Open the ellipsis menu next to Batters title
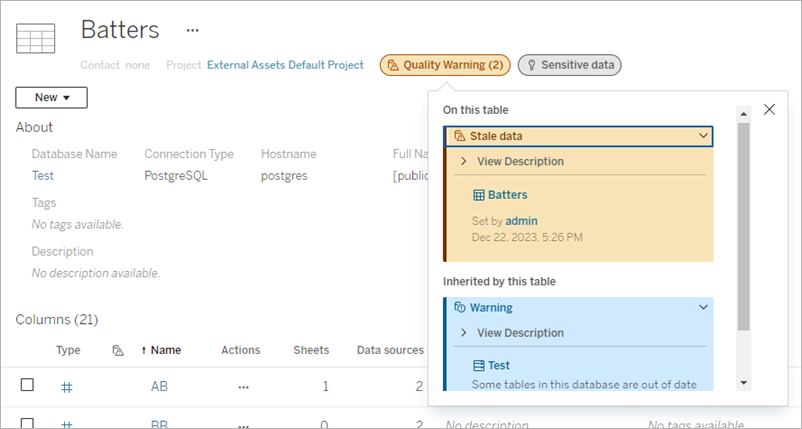Screen dimensions: 802x429 tap(193, 31)
